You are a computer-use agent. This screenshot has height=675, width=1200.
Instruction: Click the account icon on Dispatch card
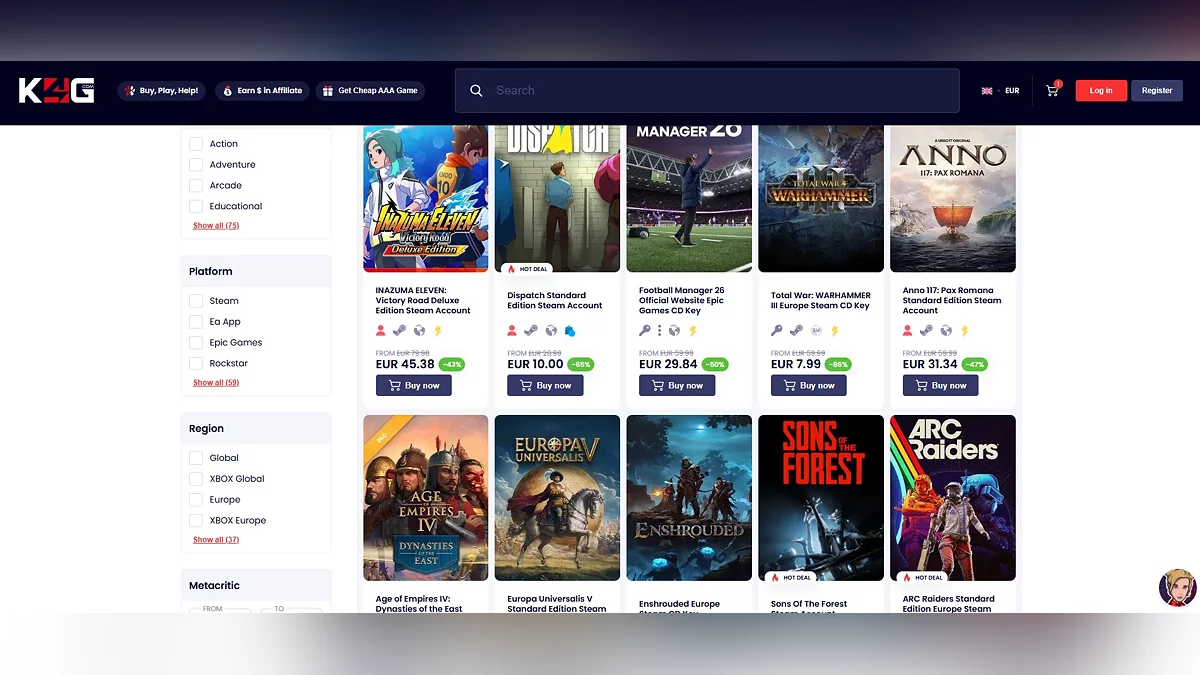pyautogui.click(x=513, y=331)
